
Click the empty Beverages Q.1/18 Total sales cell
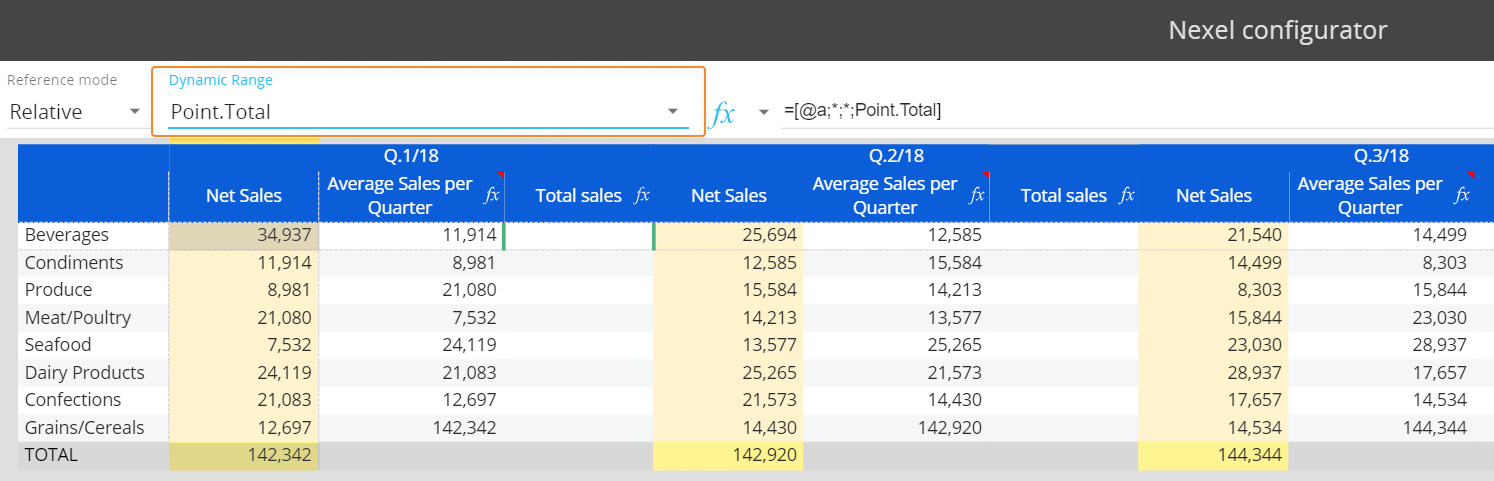(x=579, y=235)
